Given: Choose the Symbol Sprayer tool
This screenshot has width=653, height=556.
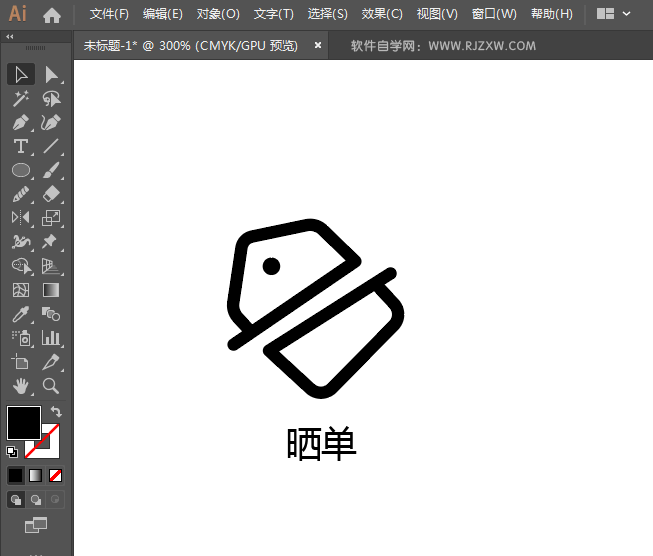Looking at the screenshot, I should [21, 338].
